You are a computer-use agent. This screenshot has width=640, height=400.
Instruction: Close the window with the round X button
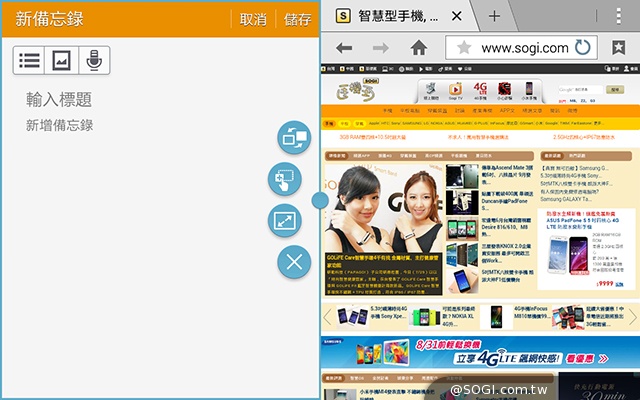[294, 262]
